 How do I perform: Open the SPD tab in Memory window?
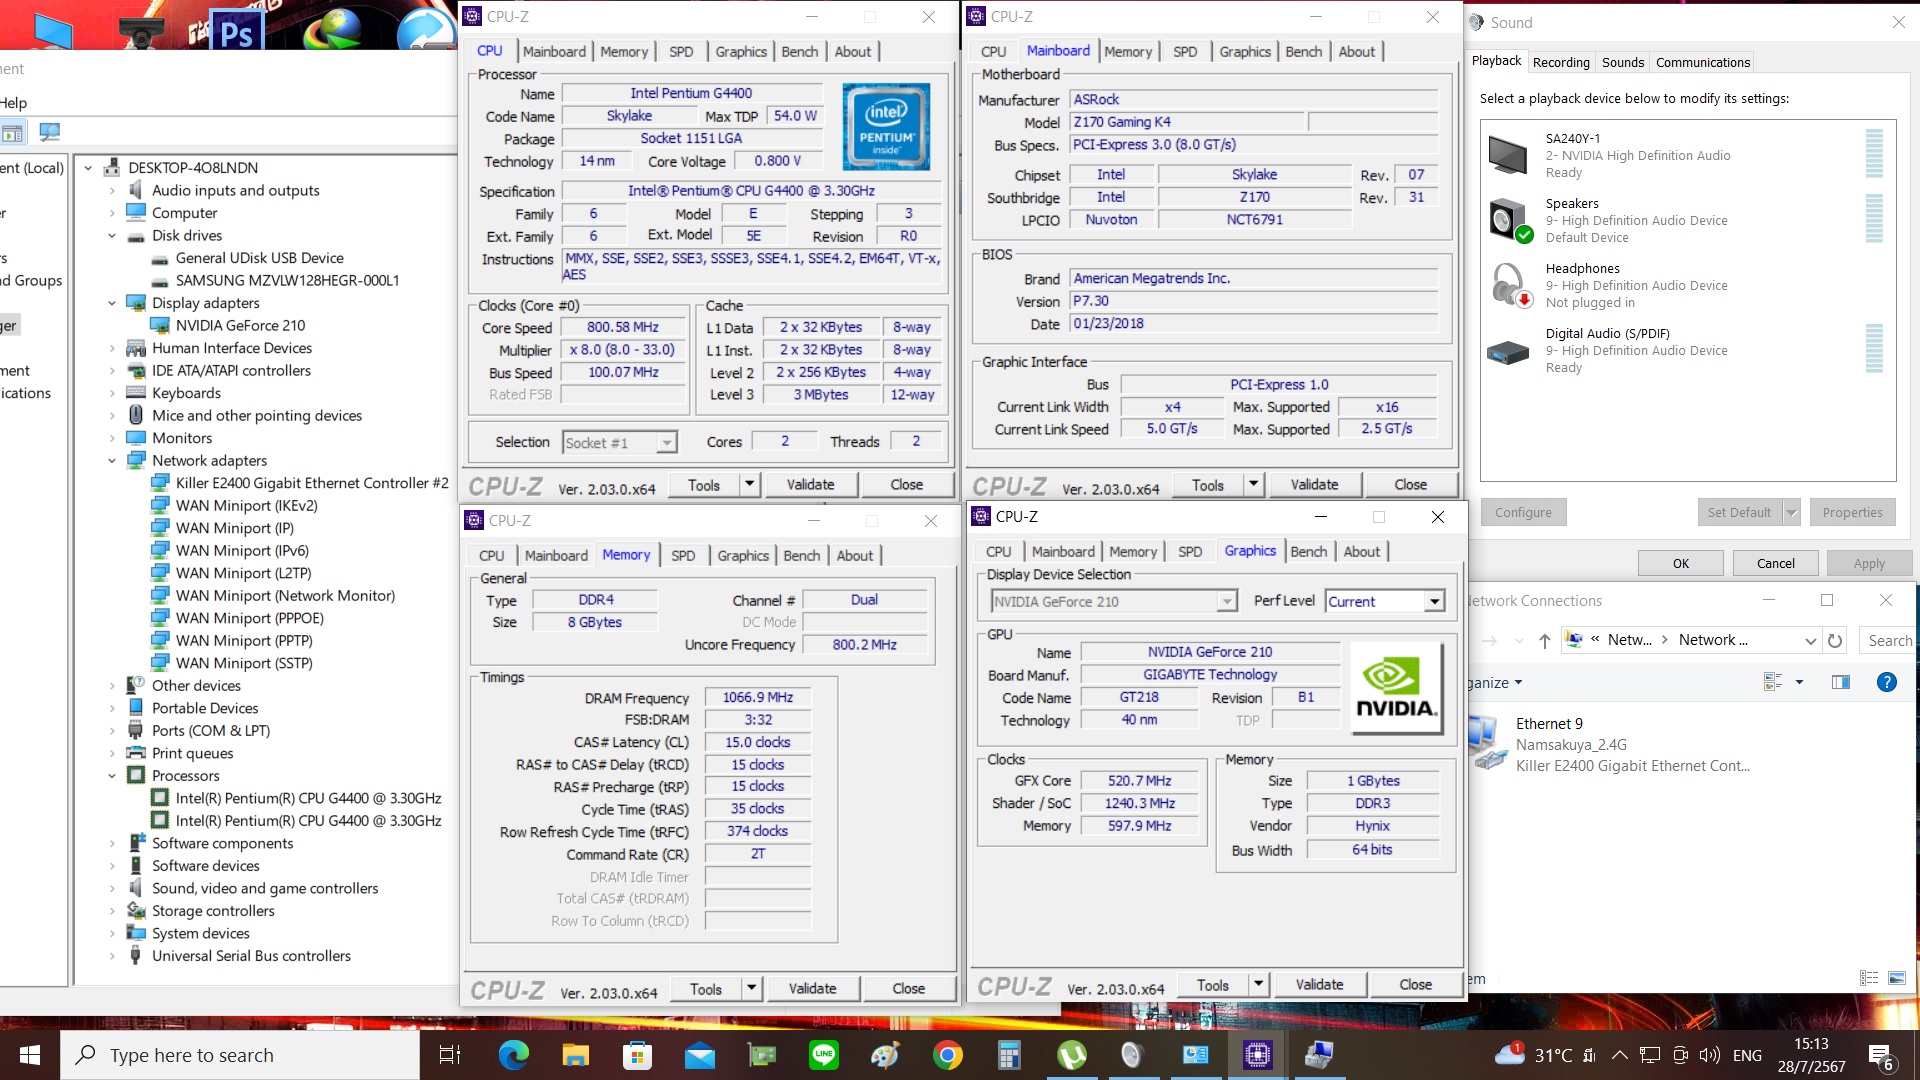683,556
